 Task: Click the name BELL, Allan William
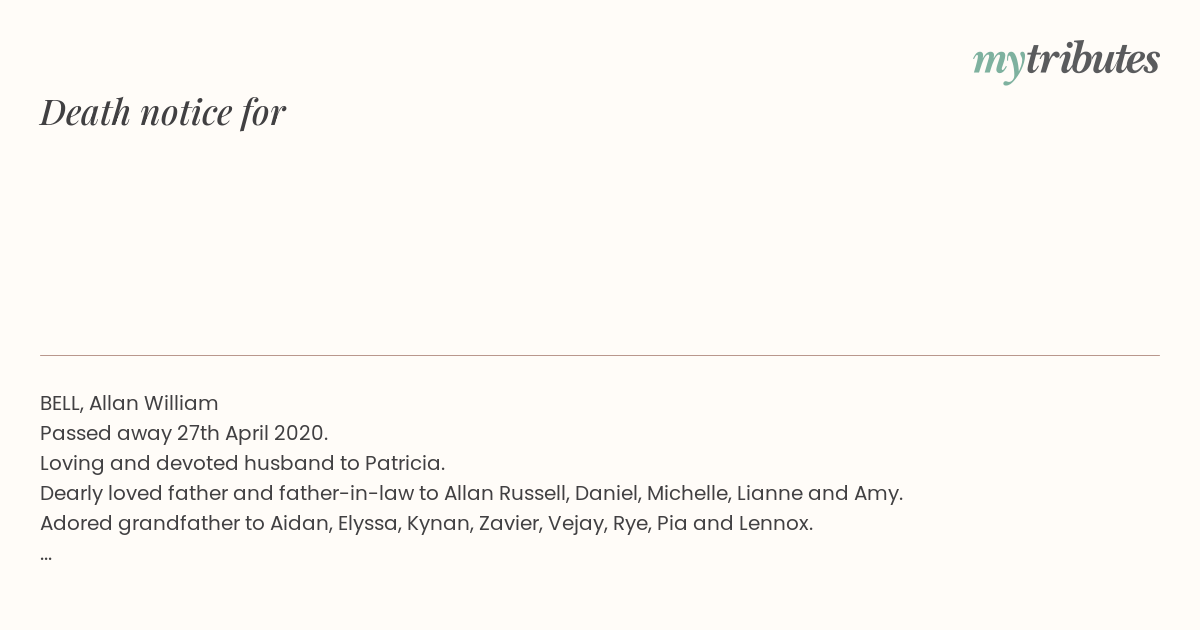tap(129, 404)
